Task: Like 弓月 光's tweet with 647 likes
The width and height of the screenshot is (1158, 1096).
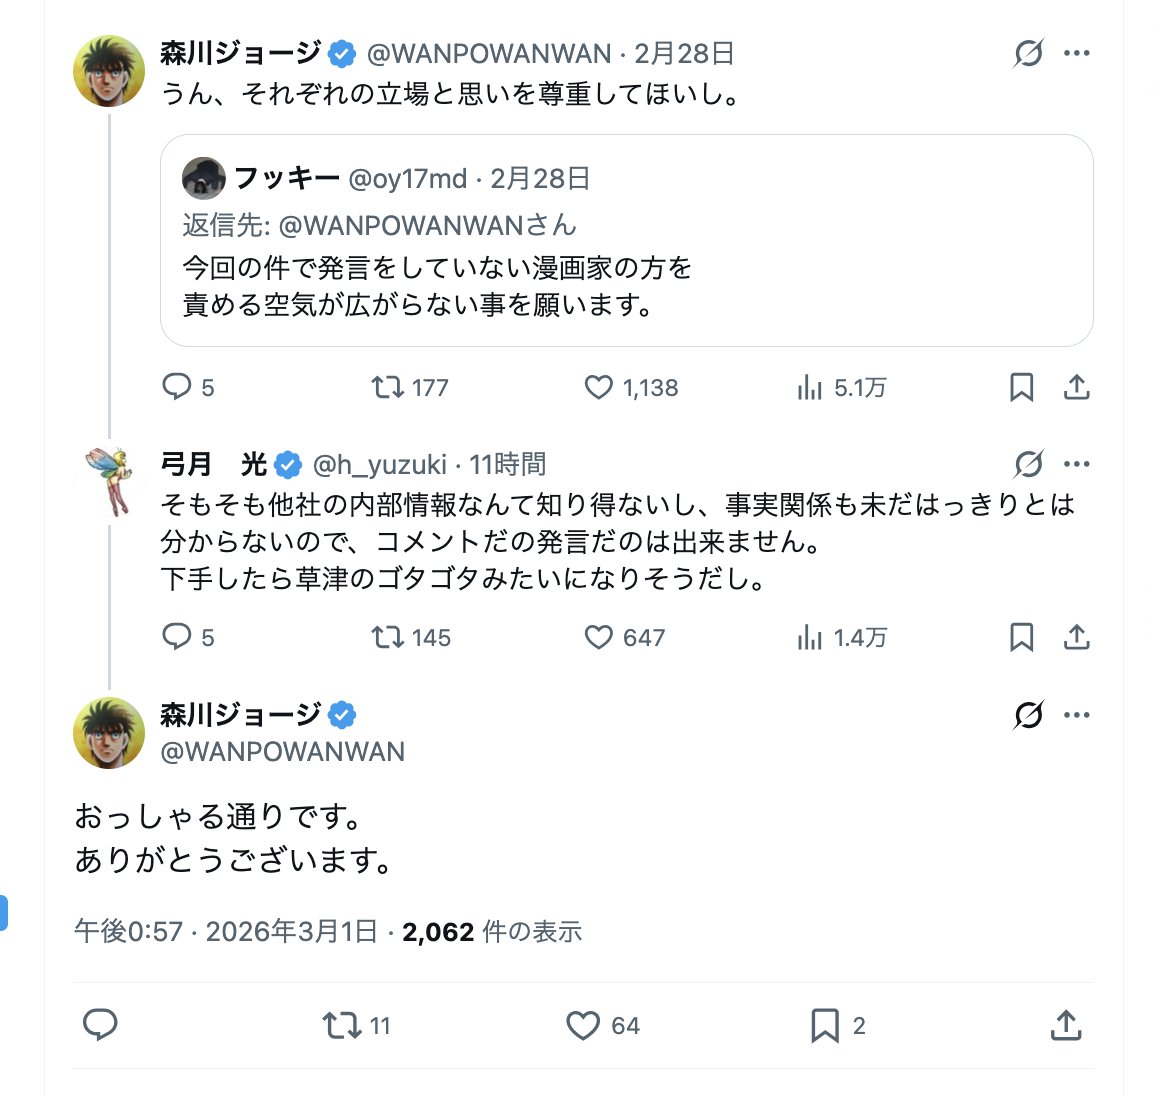Action: pos(598,637)
